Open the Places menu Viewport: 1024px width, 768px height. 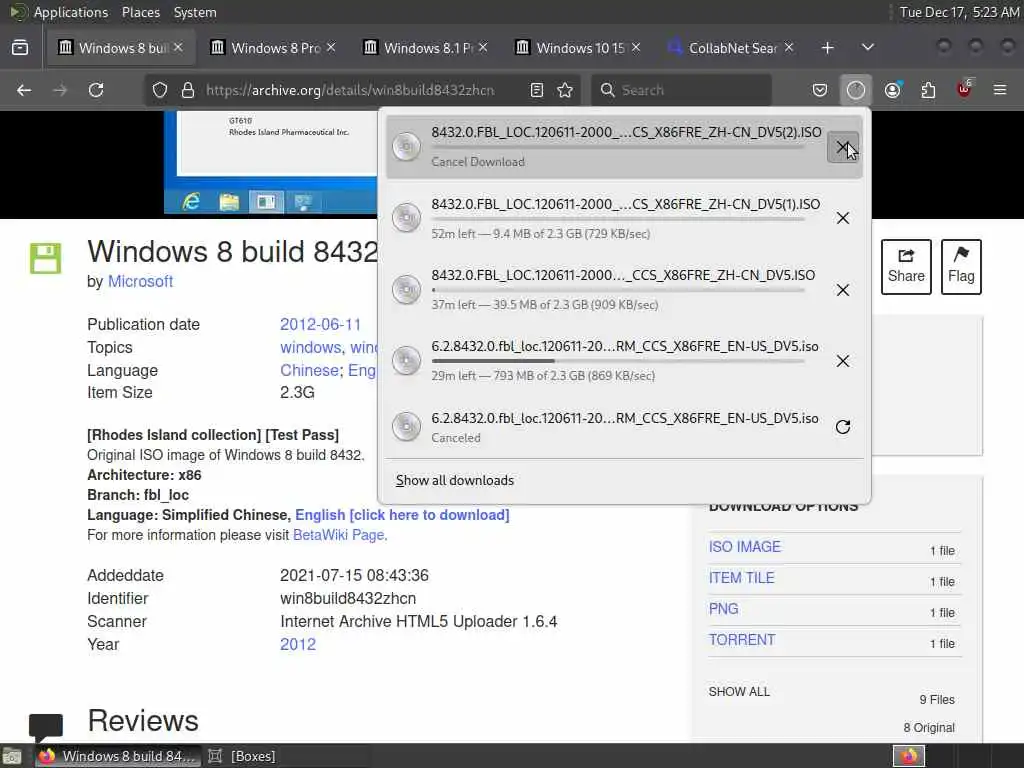tap(140, 12)
